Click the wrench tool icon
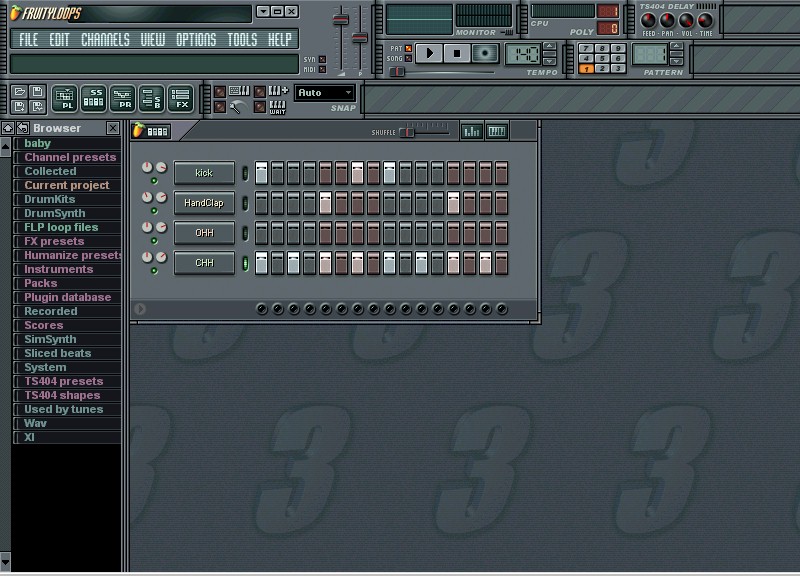The image size is (800, 576). pyautogui.click(x=236, y=107)
